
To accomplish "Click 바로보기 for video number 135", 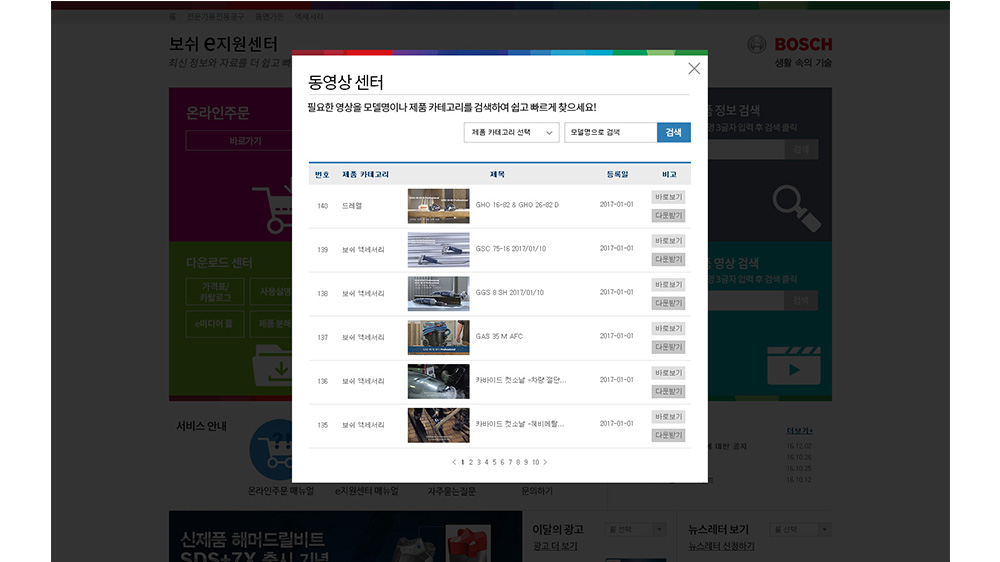I will click(668, 417).
